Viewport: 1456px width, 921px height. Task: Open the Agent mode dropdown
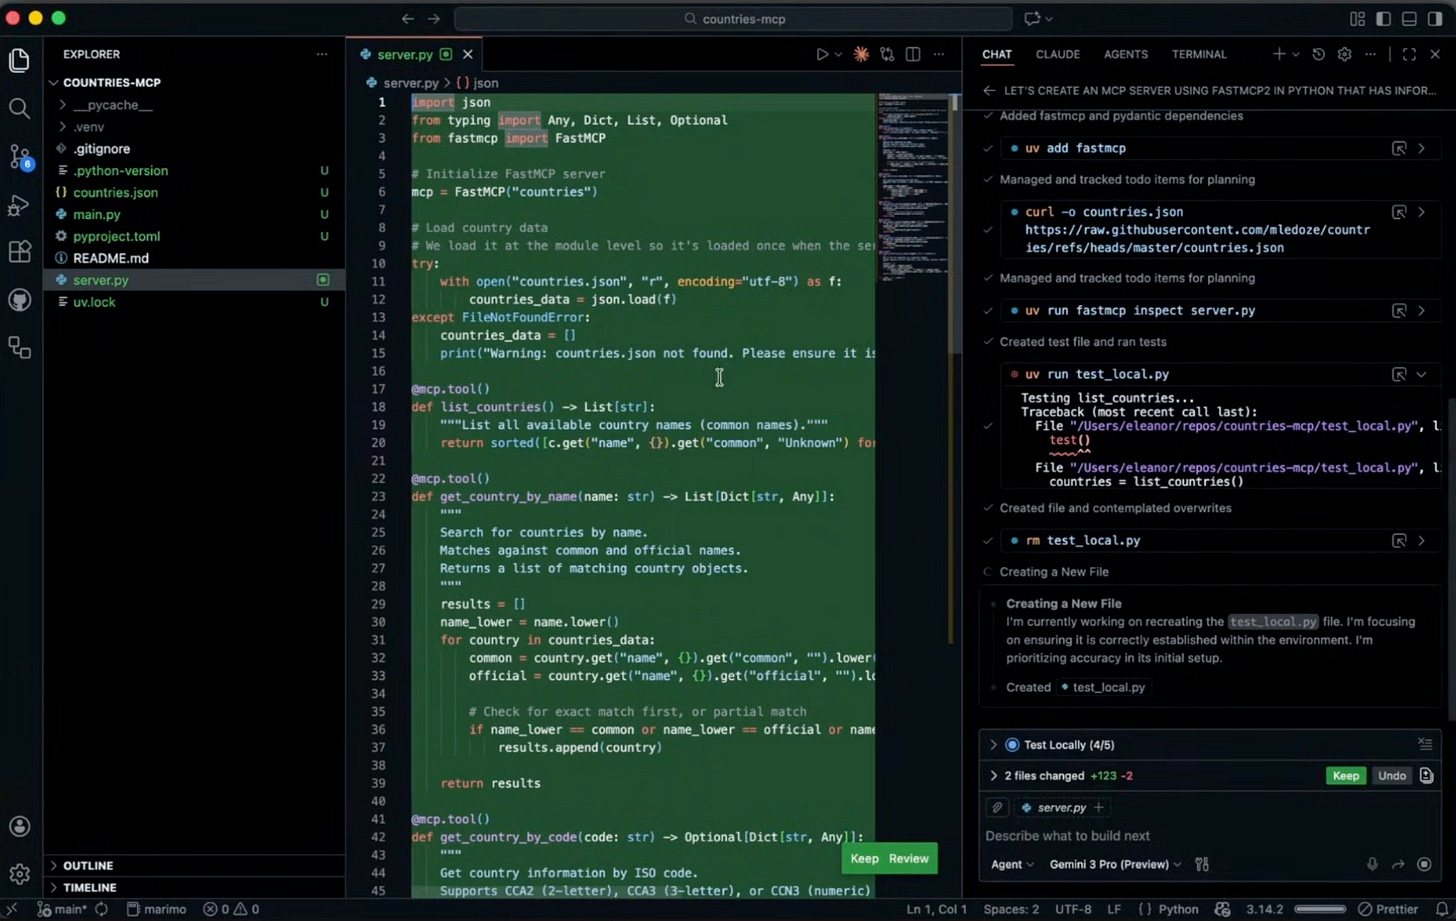(x=1012, y=864)
